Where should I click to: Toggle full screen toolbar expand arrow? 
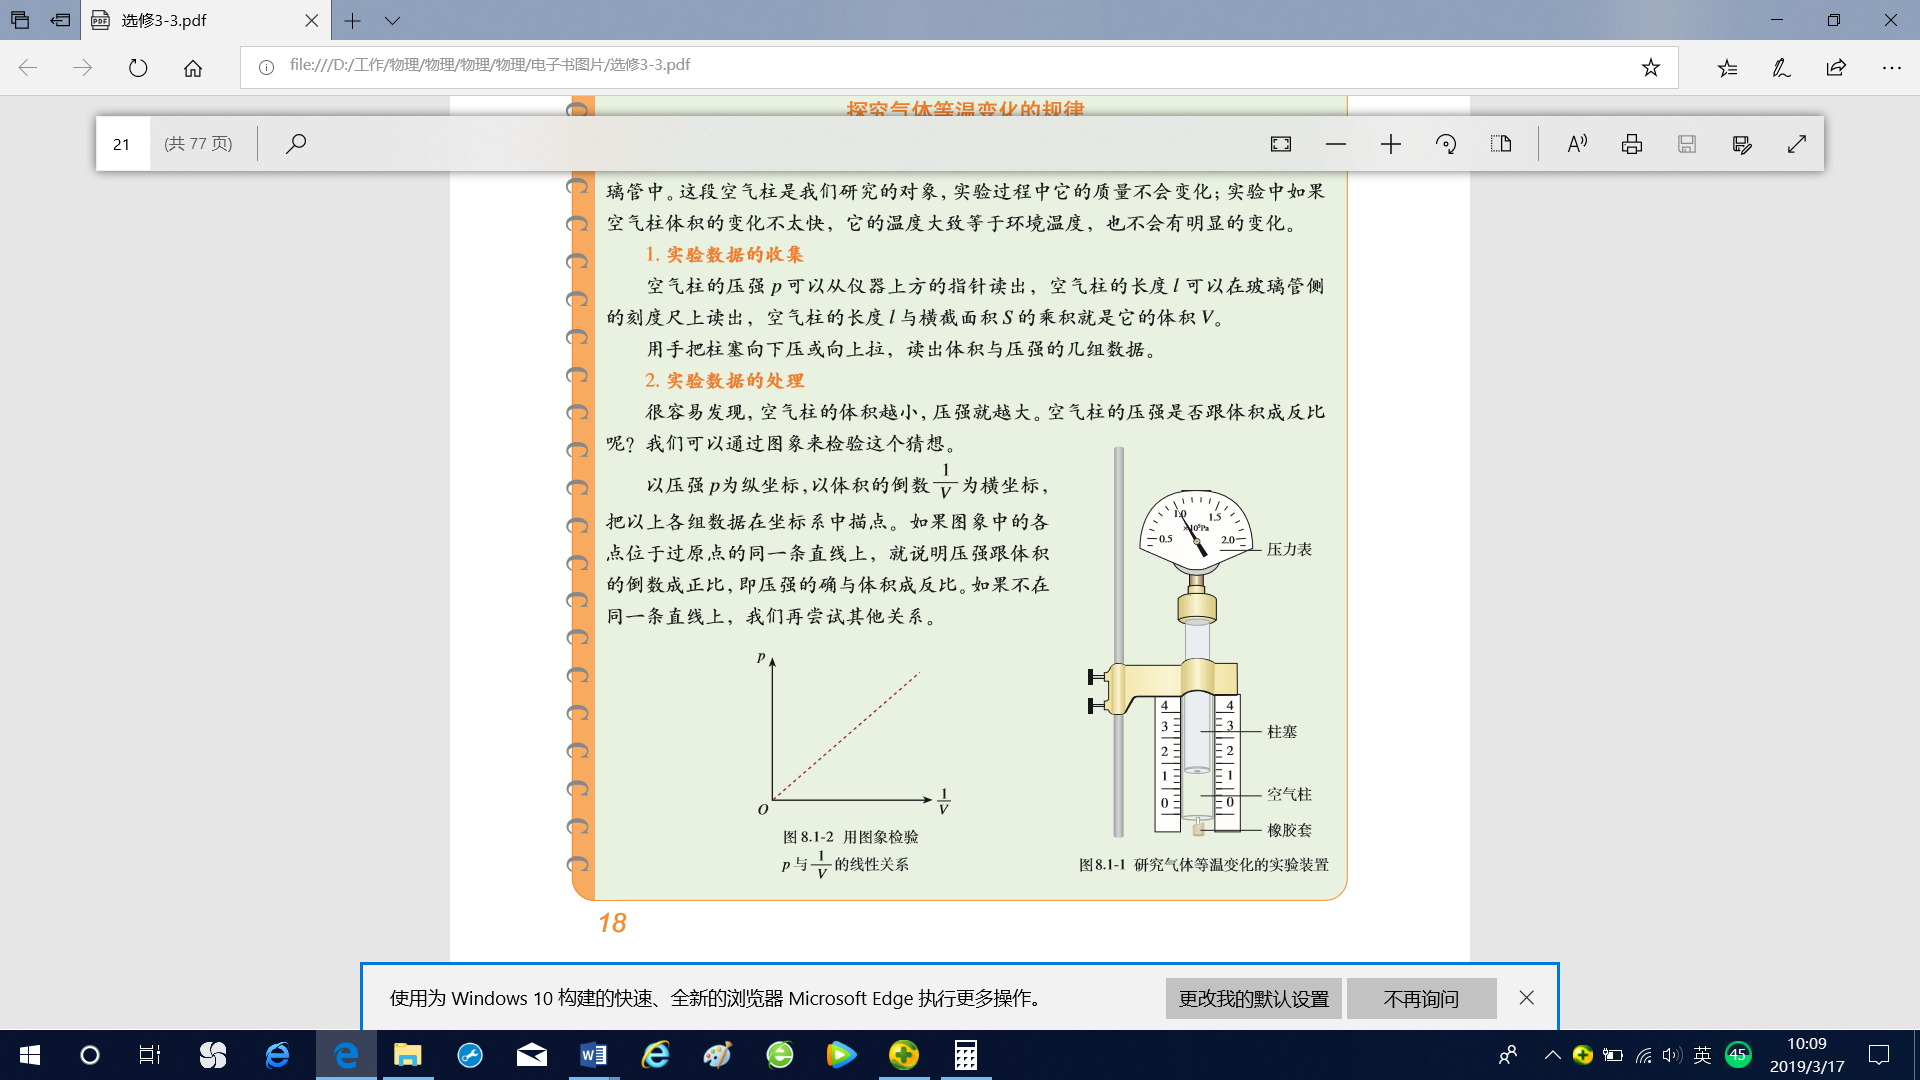(x=1797, y=144)
